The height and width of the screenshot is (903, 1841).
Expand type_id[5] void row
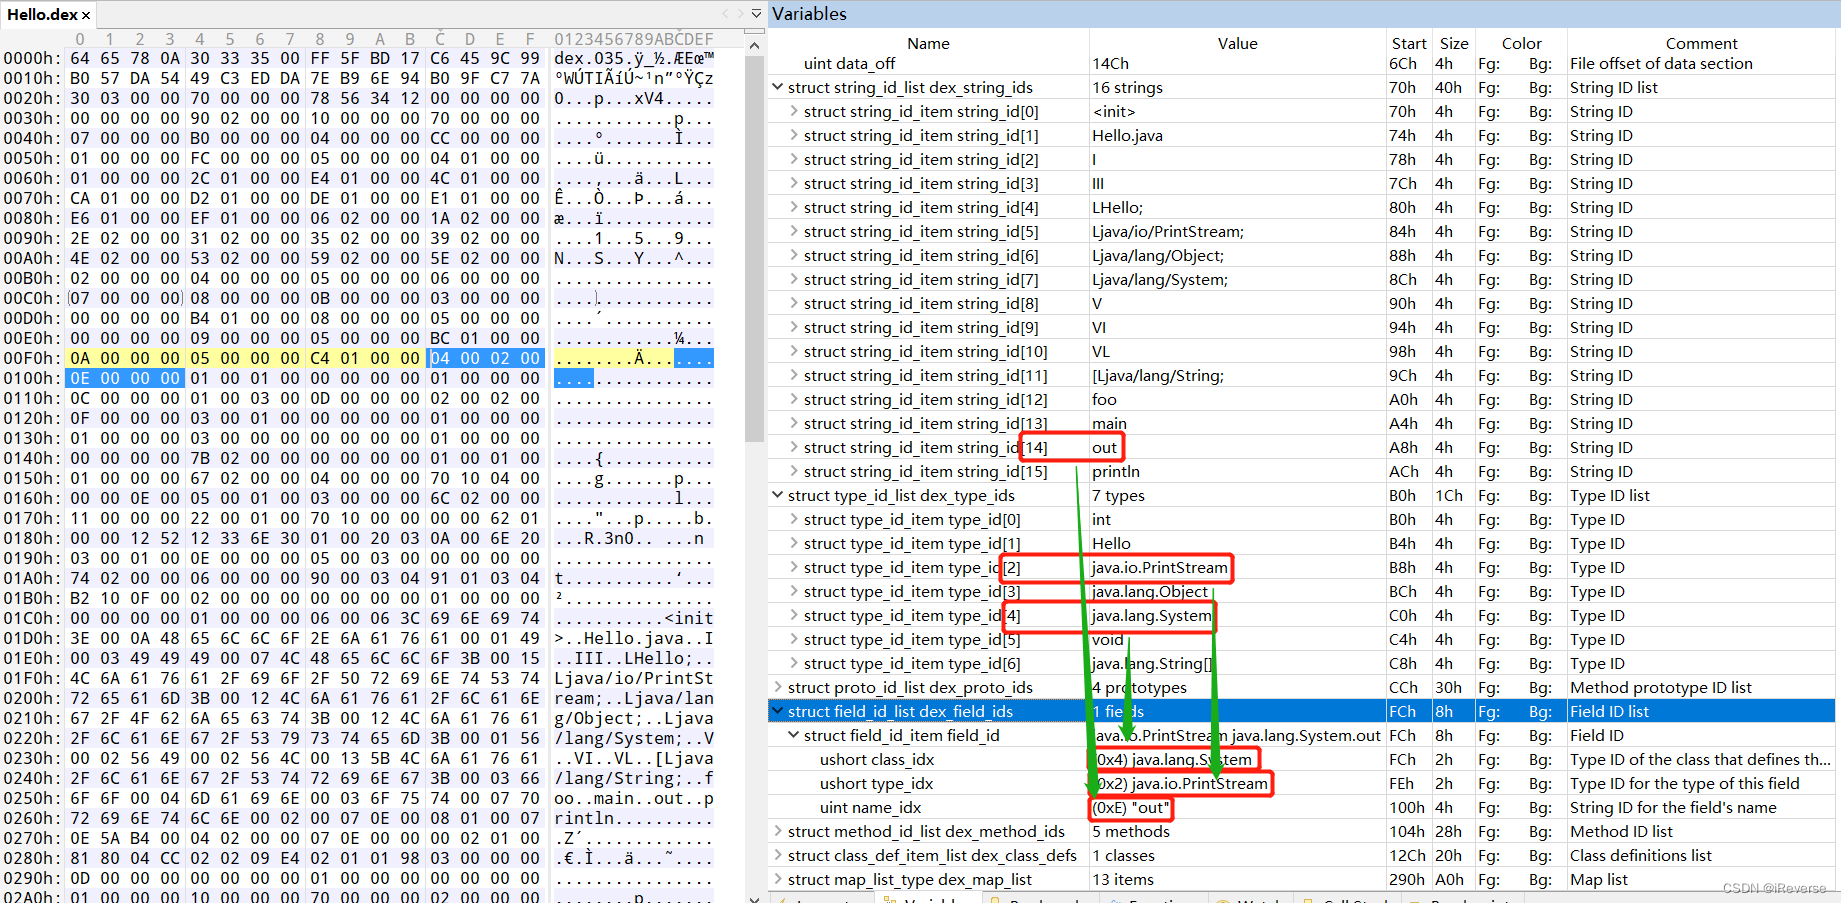pos(793,639)
